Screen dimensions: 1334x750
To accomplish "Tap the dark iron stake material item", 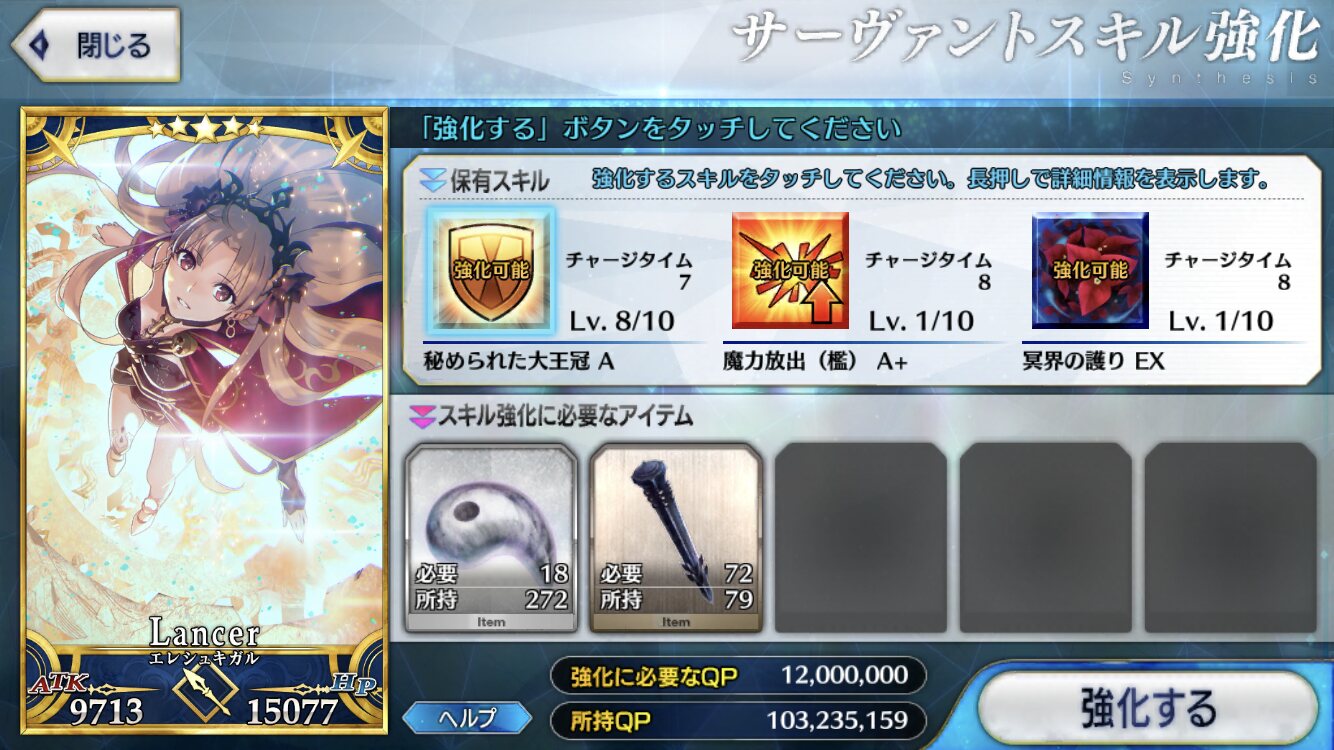I will tap(676, 538).
